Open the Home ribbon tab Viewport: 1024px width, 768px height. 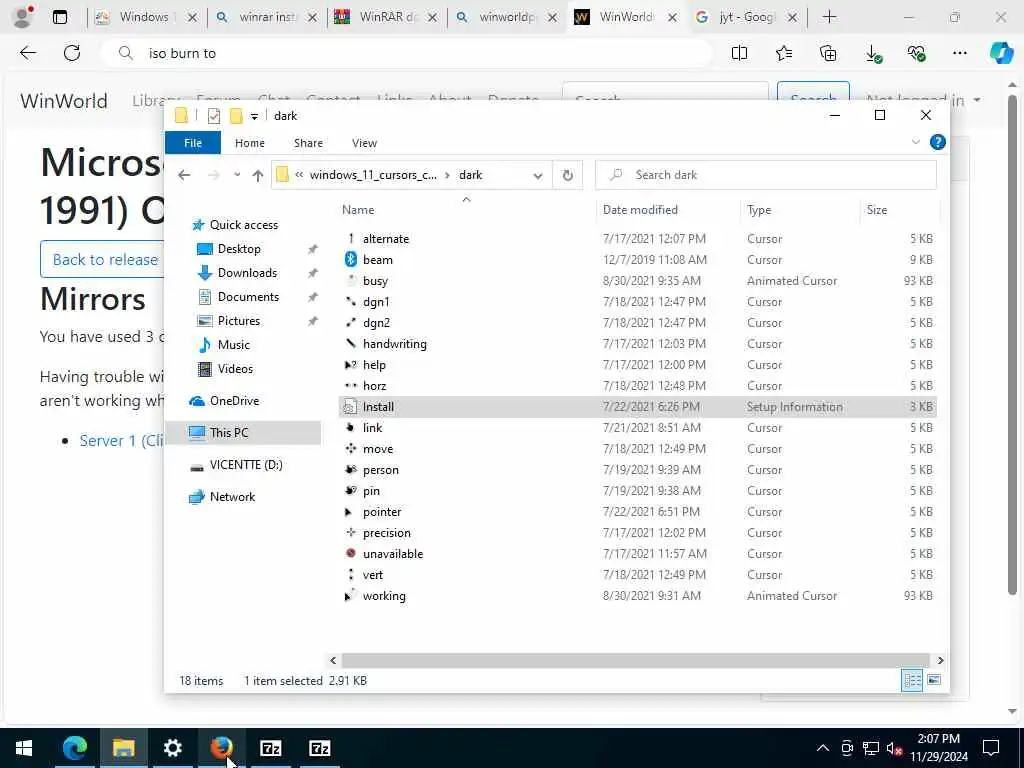(249, 143)
